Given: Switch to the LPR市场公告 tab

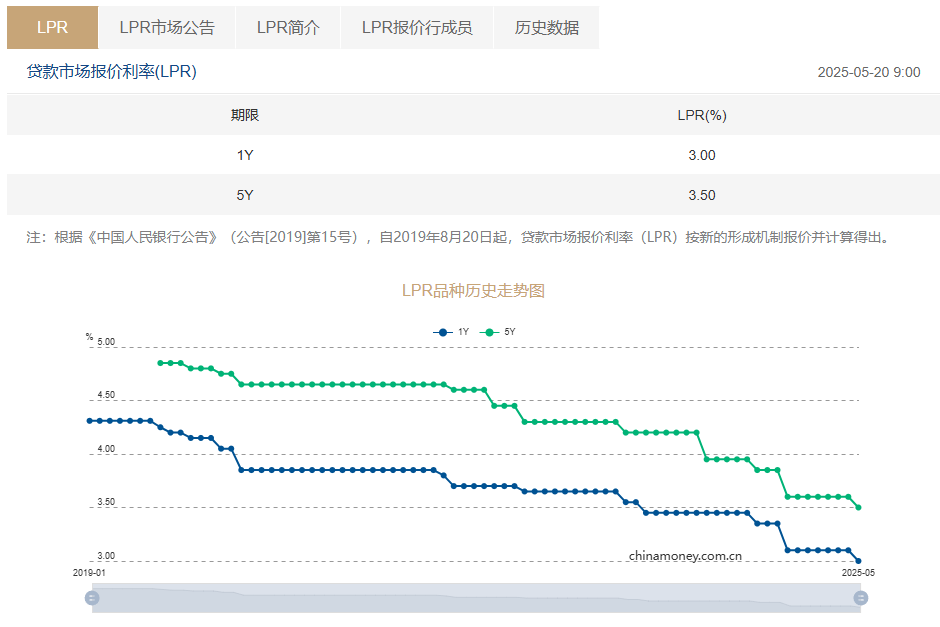Looking at the screenshot, I should tap(167, 28).
